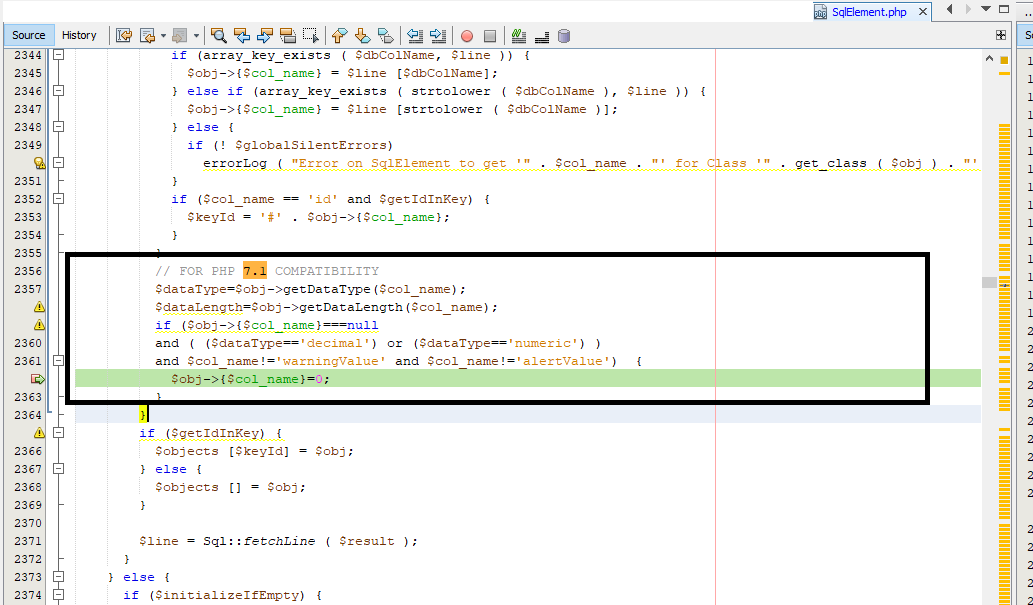1033x605 pixels.
Task: Collapse the code fold at line 2361
Action: coord(58,361)
